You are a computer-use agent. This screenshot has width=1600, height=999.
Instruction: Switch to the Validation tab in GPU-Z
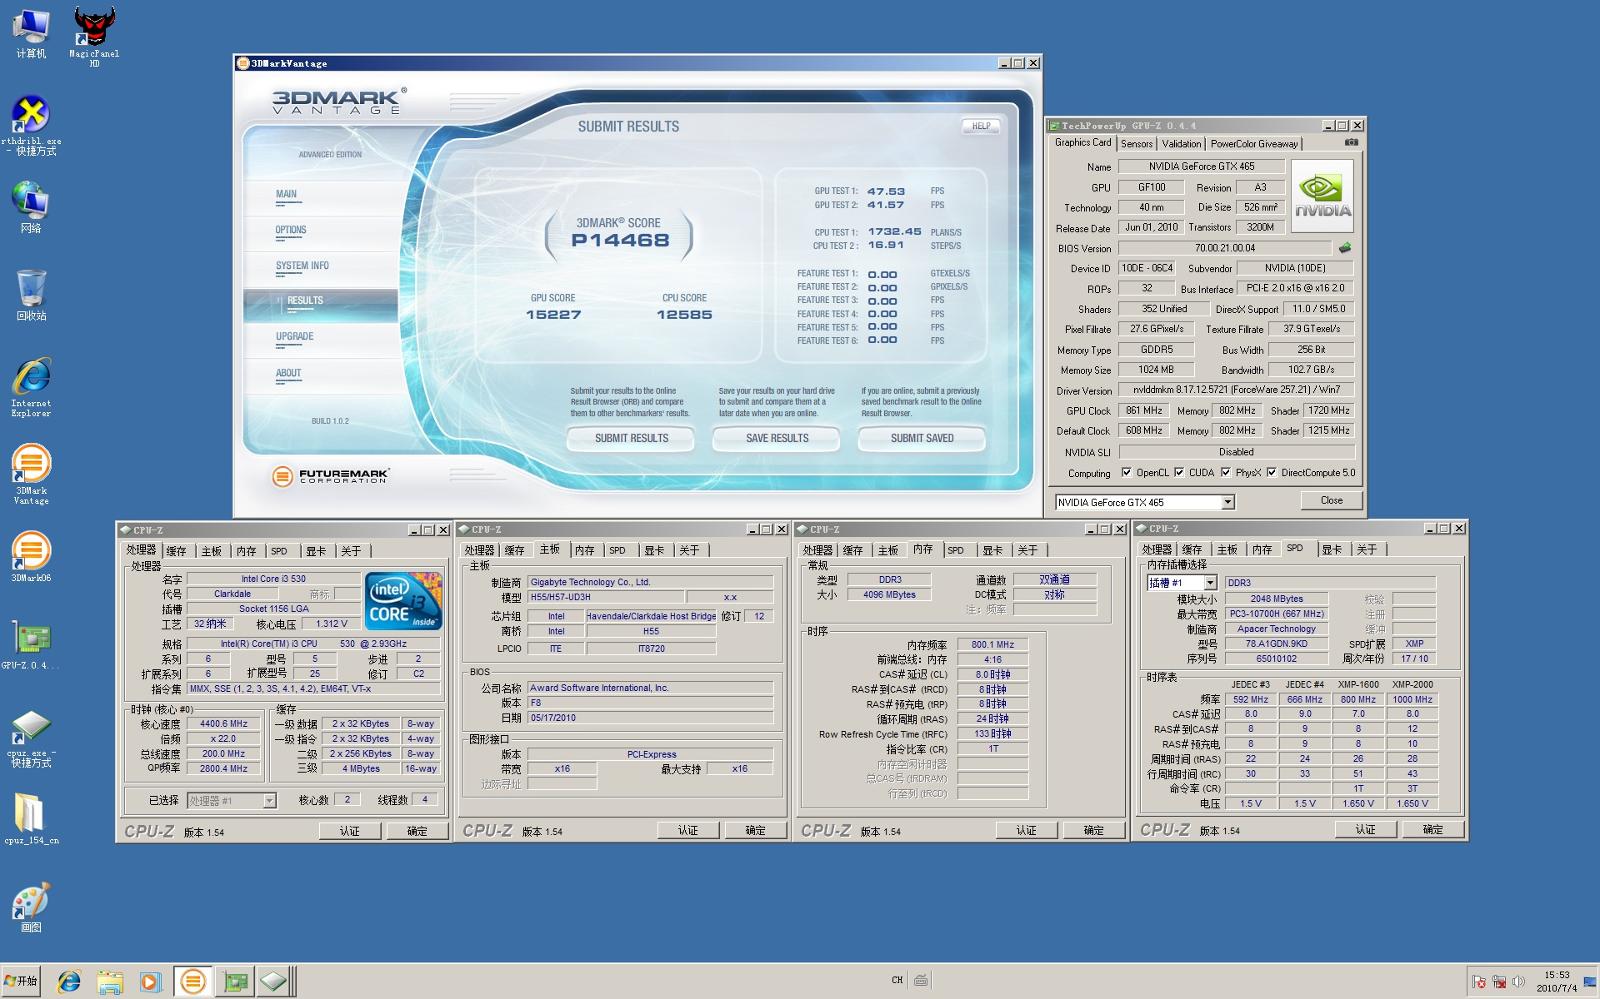click(1182, 144)
